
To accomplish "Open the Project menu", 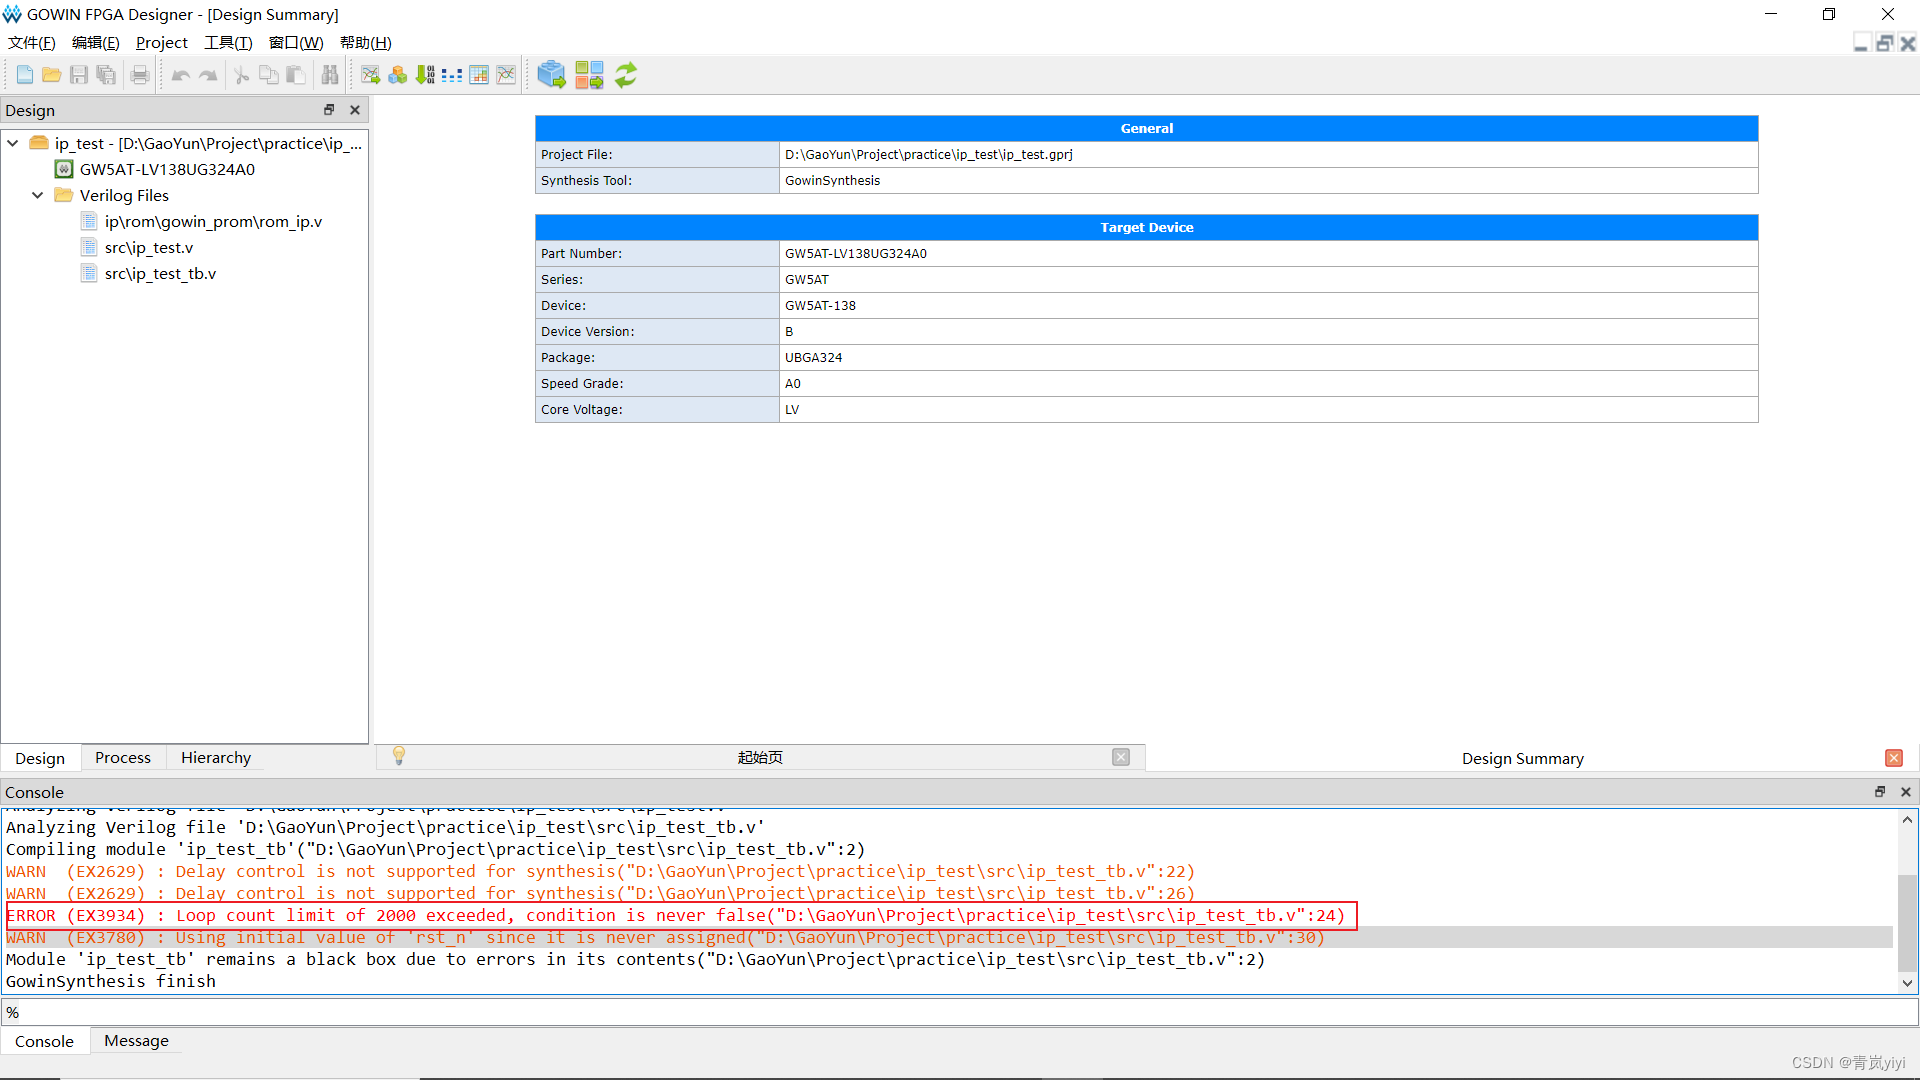I will [161, 43].
